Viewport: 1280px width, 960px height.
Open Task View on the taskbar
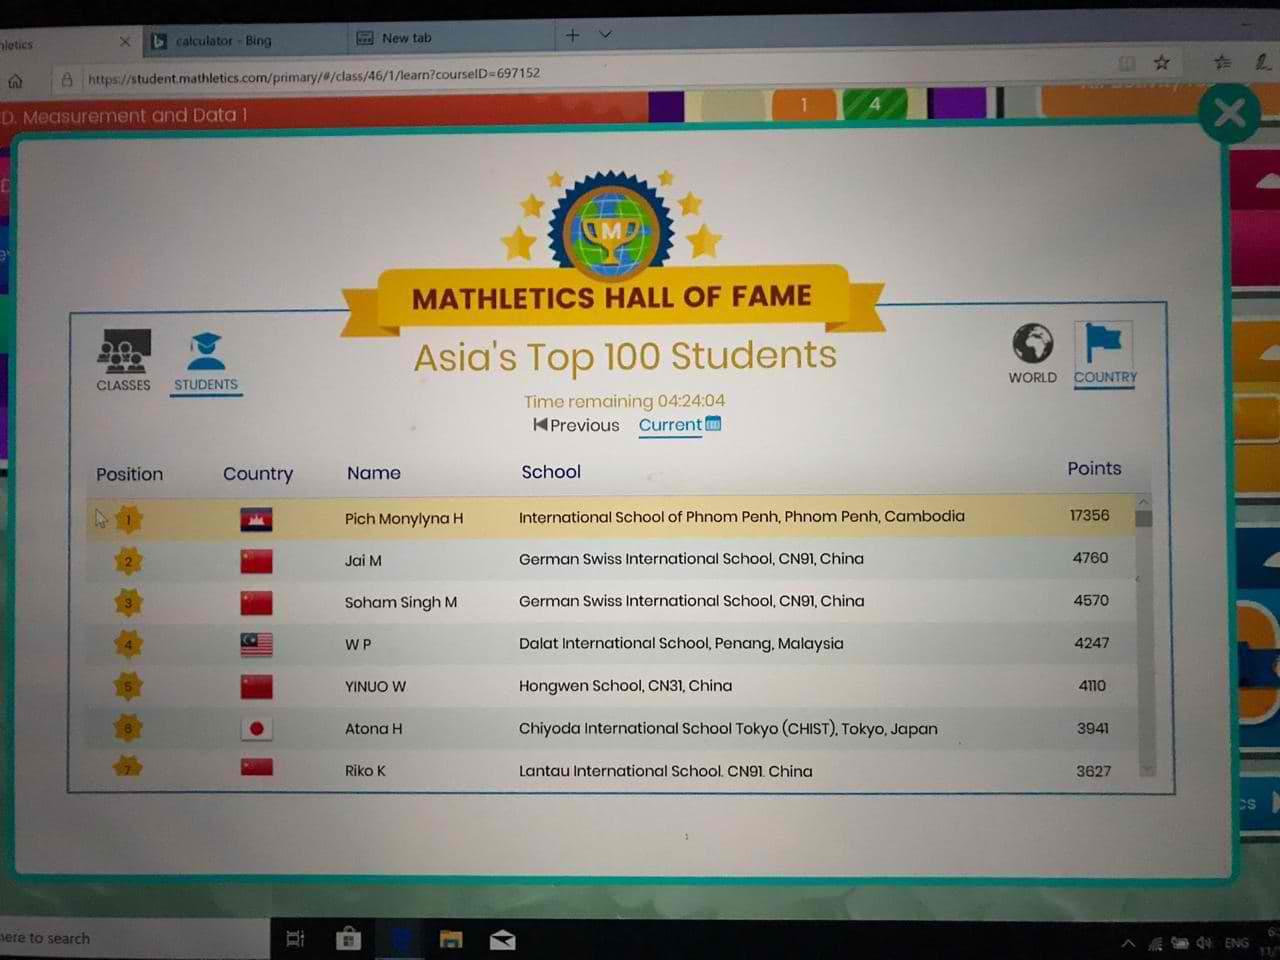click(295, 938)
